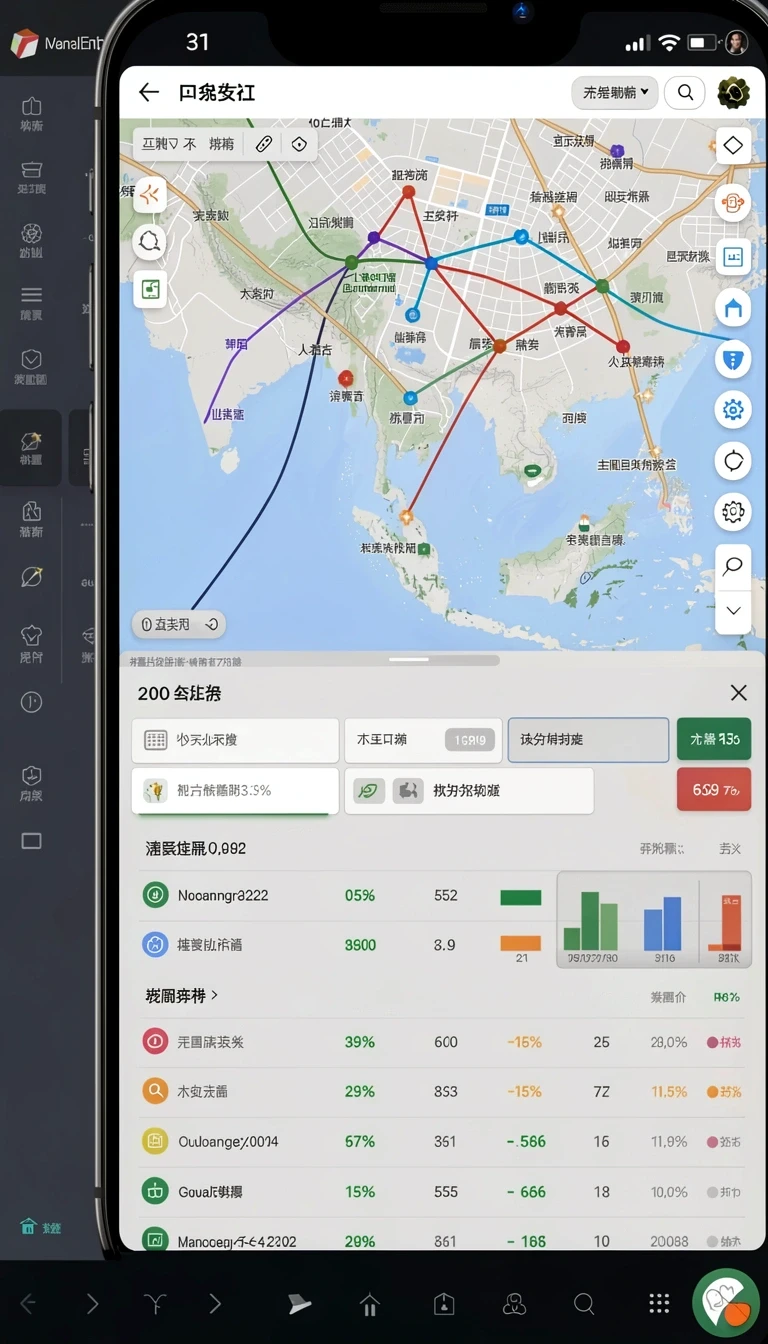768x1344 pixels.
Task: Expand the chevron-down button on right map rail
Action: [x=733, y=611]
